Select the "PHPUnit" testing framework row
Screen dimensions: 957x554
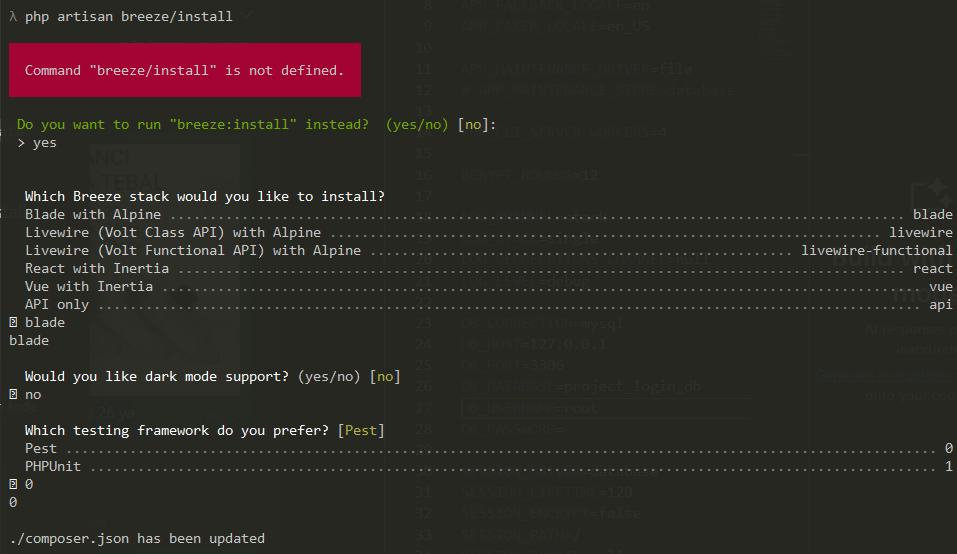(x=53, y=467)
